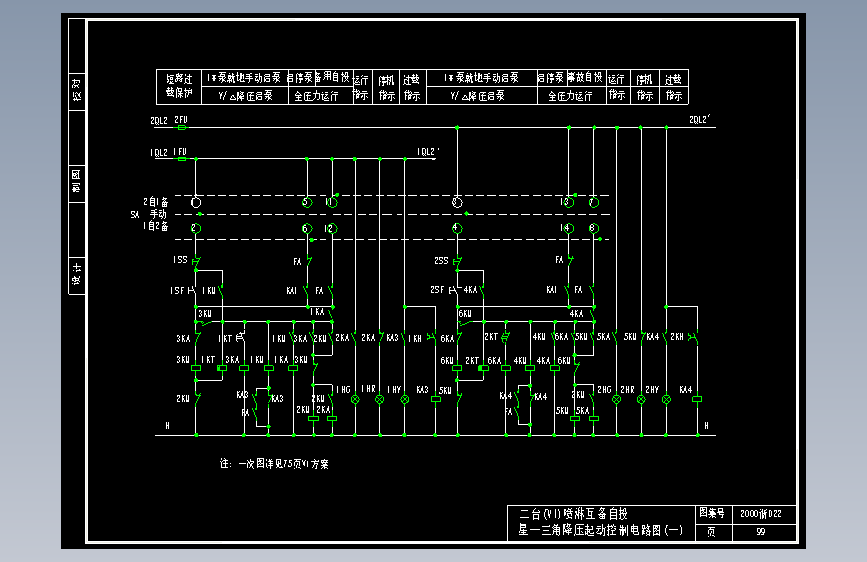Click the SA contact circle numbered 14
The image size is (867, 562).
point(568,228)
